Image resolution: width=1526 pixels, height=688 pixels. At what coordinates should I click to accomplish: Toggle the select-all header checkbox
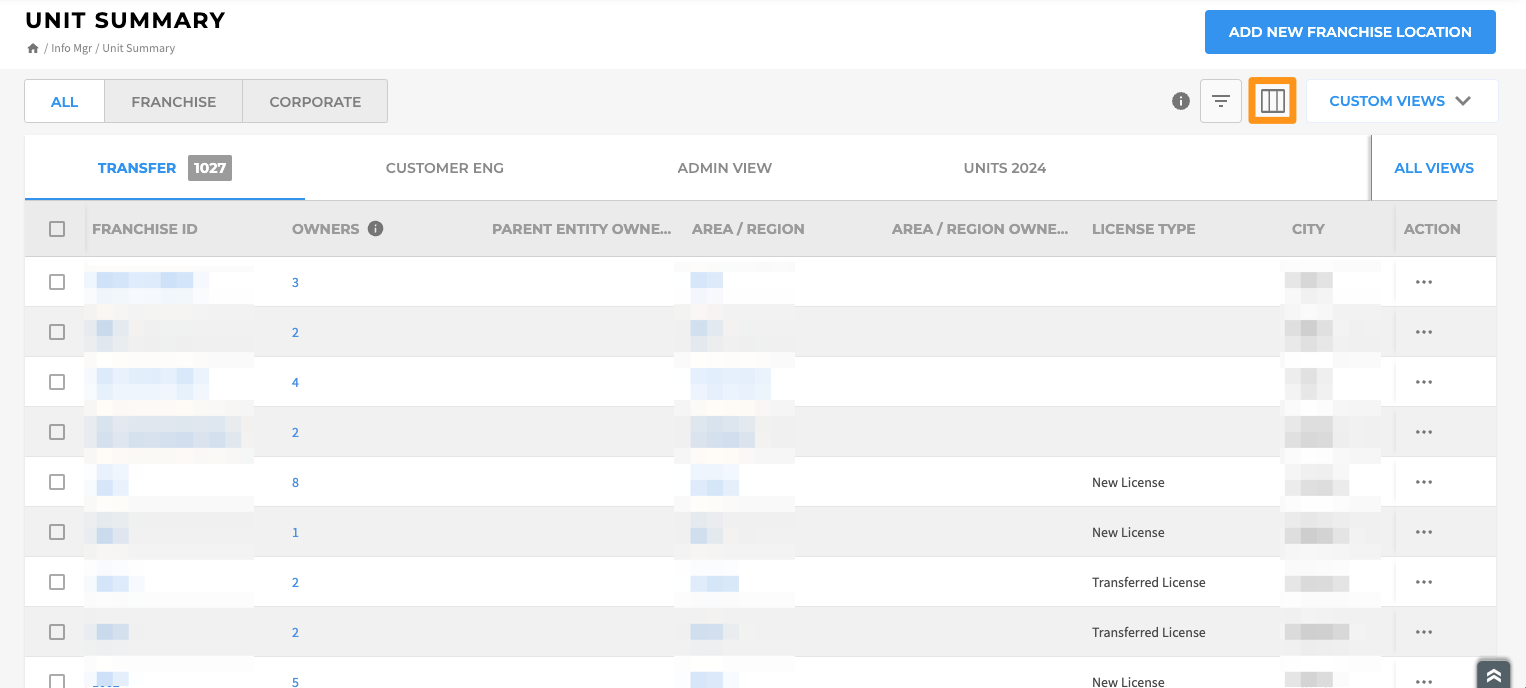[x=57, y=229]
